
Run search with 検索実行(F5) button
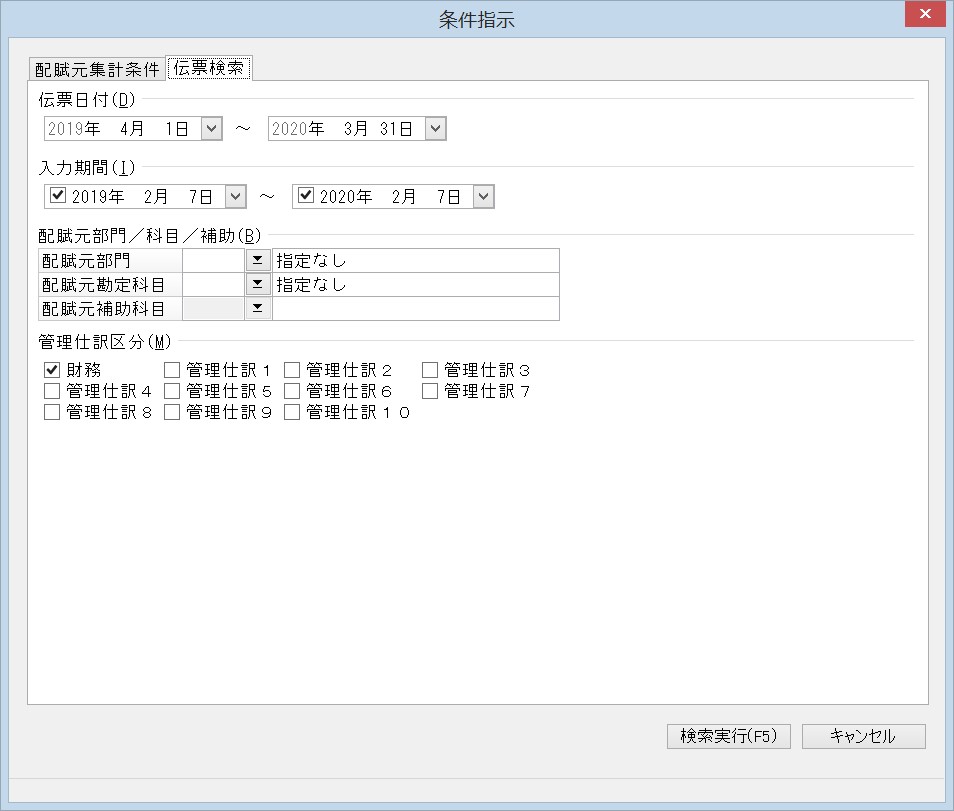click(x=729, y=736)
